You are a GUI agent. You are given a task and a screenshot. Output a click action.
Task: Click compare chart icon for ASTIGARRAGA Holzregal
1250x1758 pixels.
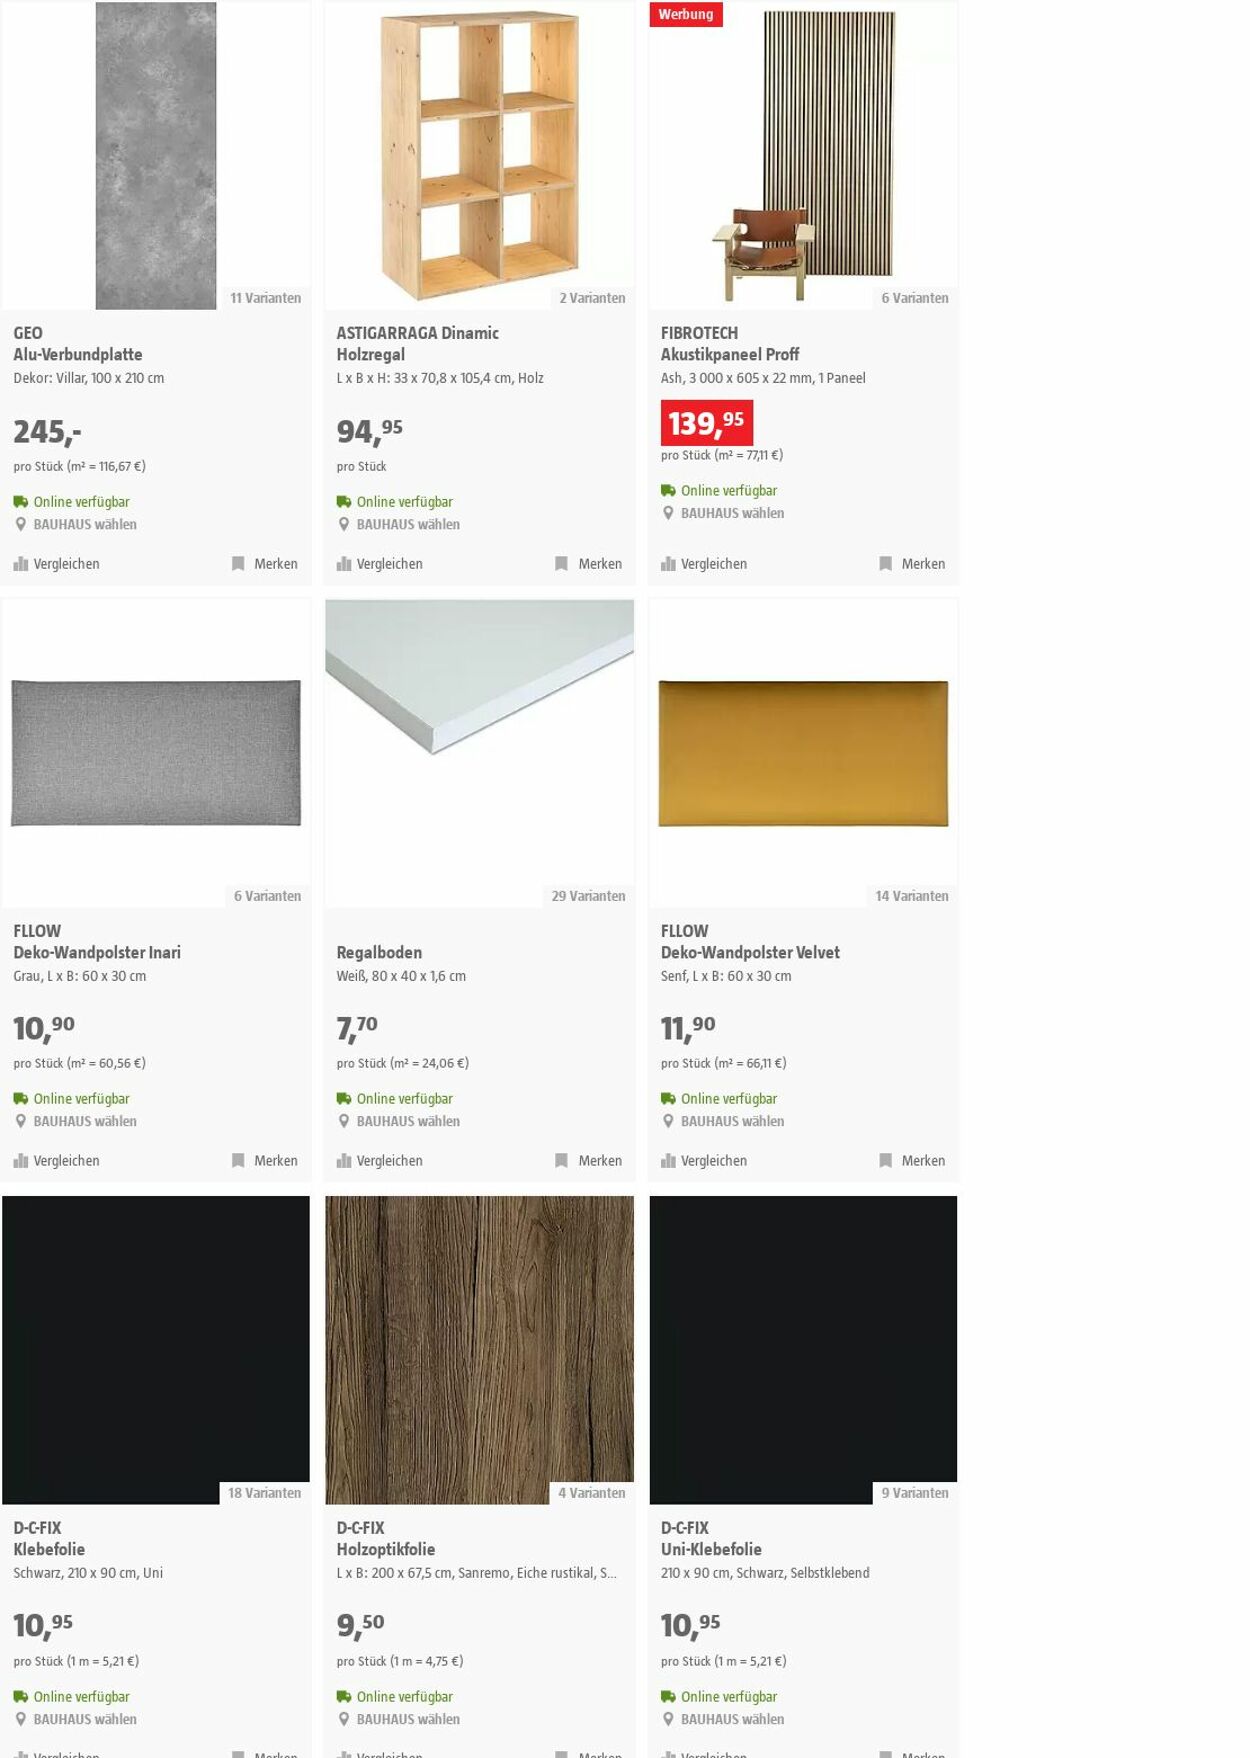[x=344, y=564]
